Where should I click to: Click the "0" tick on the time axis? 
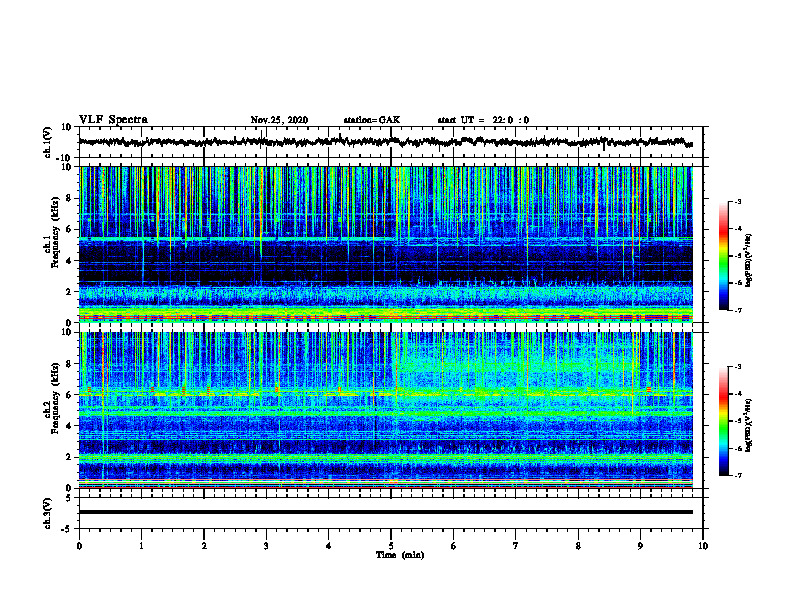79,546
